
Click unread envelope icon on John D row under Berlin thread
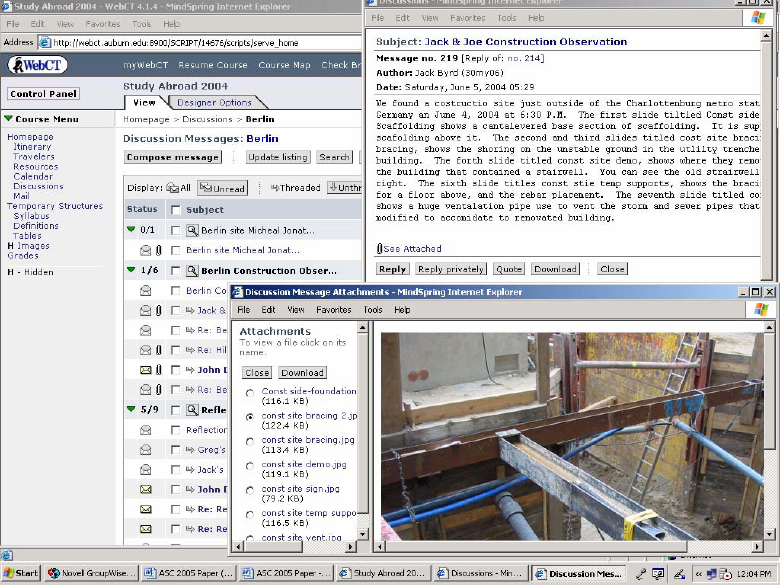145,370
